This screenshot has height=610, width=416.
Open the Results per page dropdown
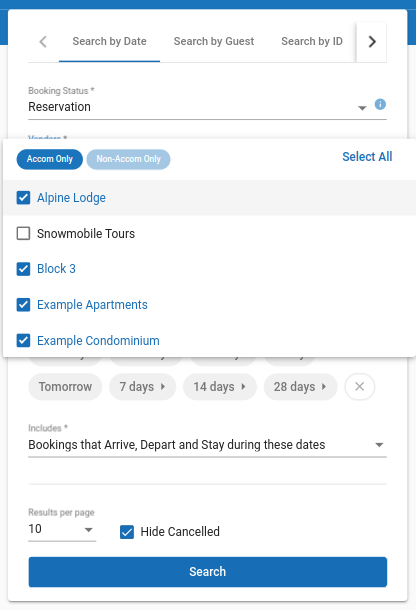62,529
